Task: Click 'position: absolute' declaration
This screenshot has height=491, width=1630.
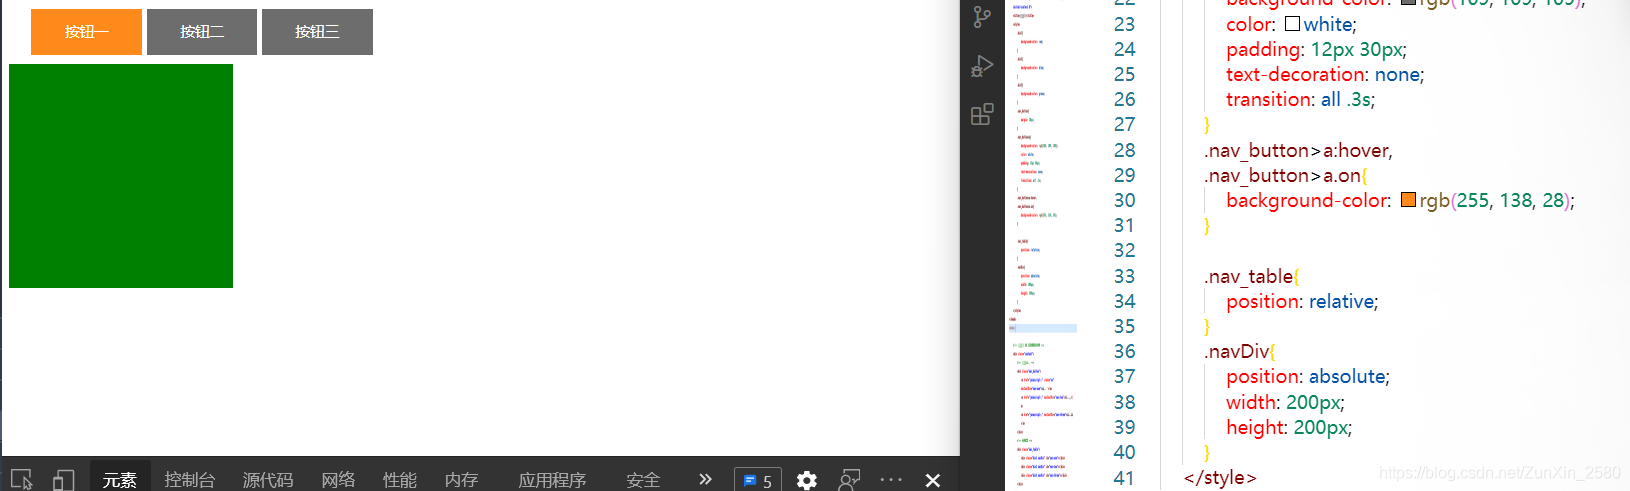Action: [1308, 376]
